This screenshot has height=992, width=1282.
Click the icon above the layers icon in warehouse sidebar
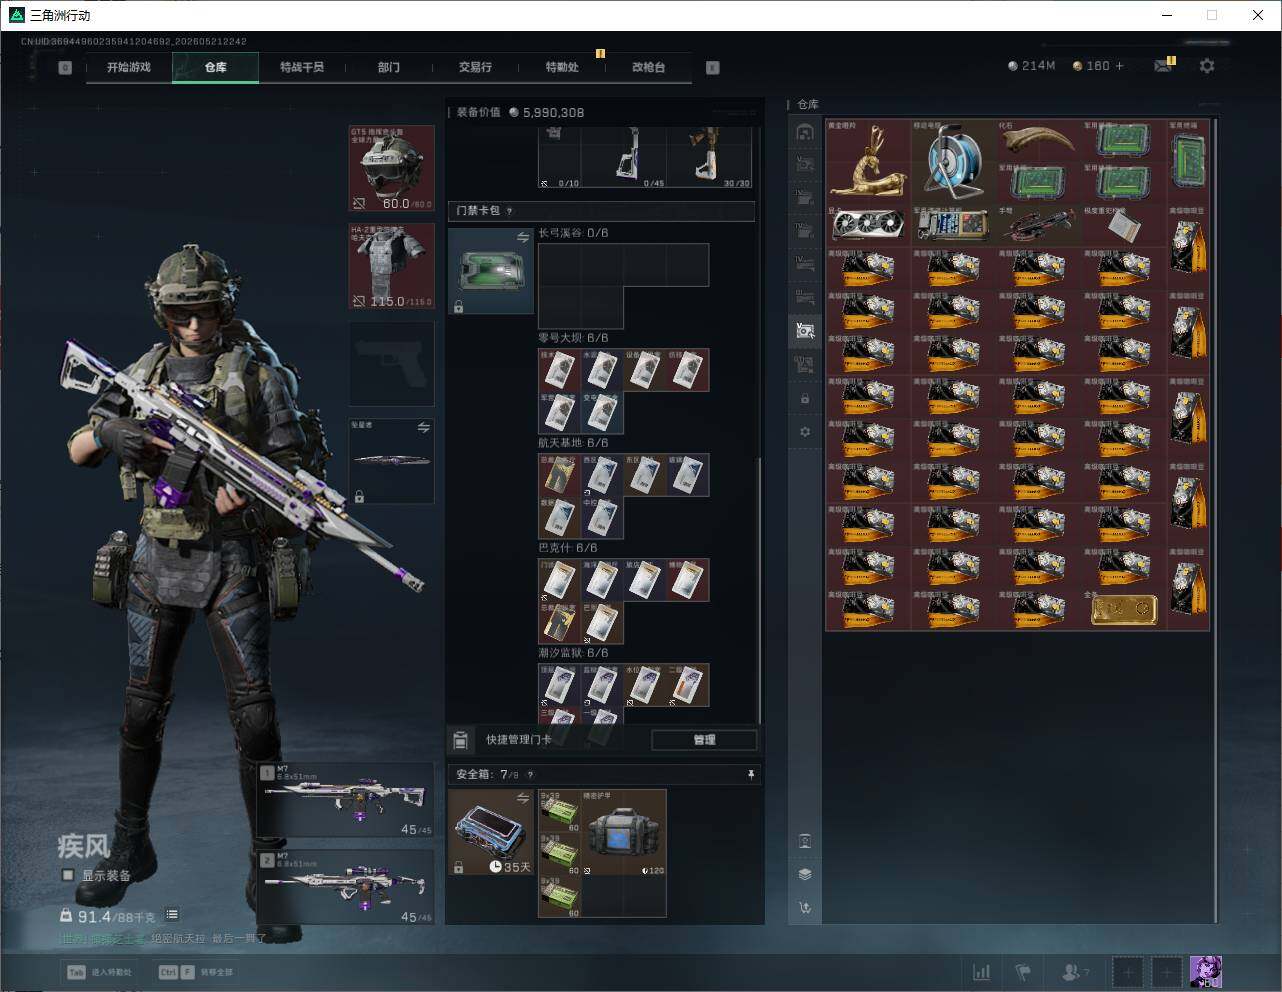pos(805,841)
